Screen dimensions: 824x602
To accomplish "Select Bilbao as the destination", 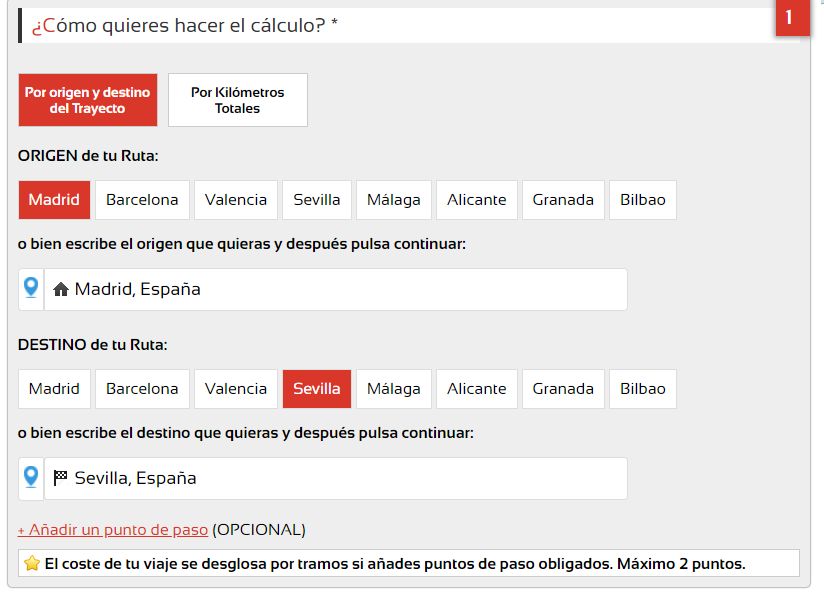I will point(642,389).
